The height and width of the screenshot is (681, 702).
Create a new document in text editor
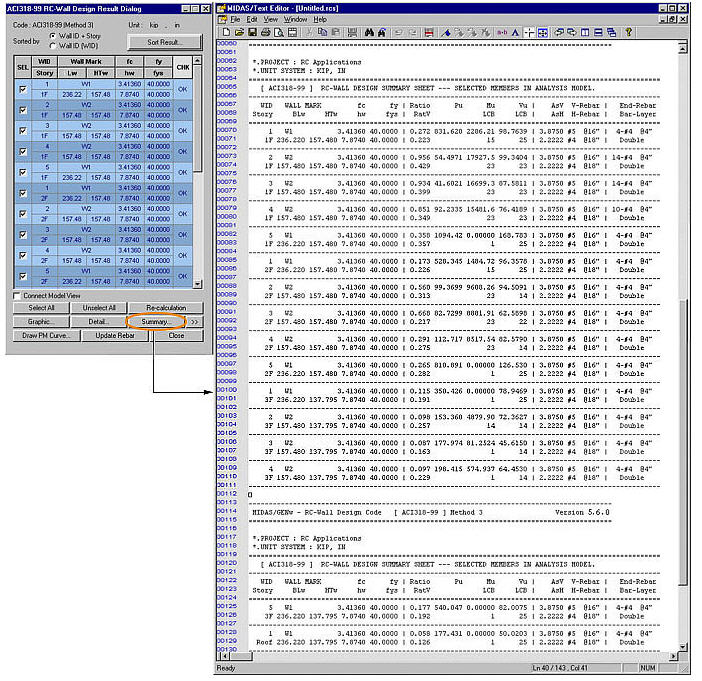[227, 32]
